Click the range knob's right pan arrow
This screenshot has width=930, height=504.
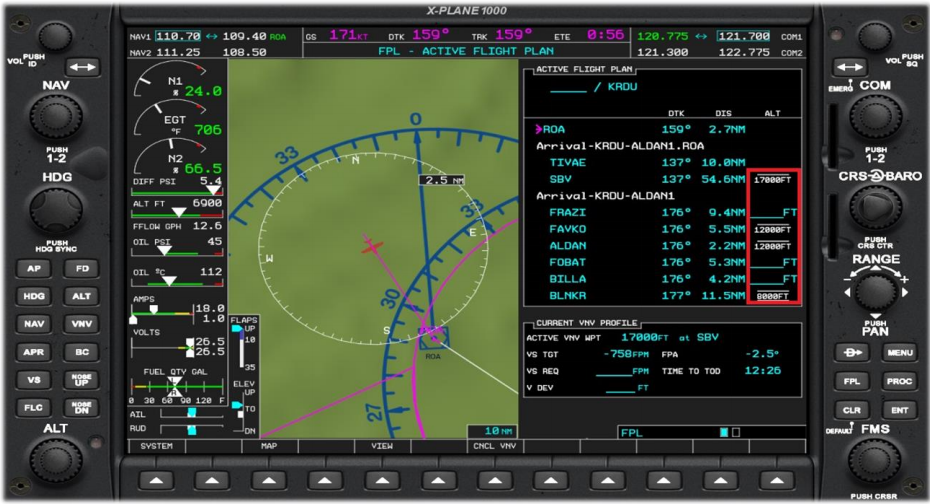coord(904,292)
